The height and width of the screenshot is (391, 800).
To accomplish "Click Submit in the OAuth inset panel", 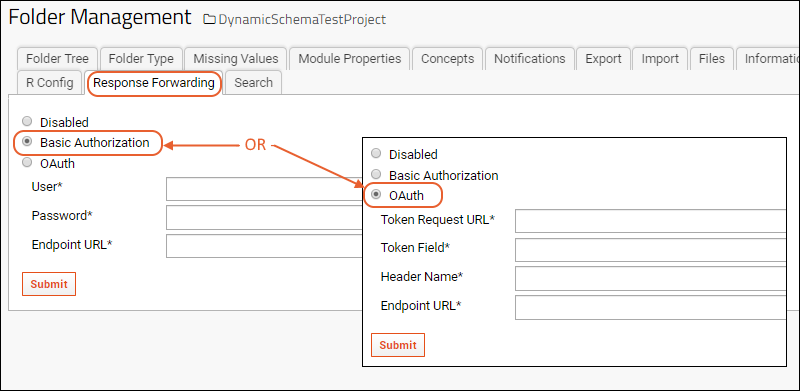I will click(398, 345).
